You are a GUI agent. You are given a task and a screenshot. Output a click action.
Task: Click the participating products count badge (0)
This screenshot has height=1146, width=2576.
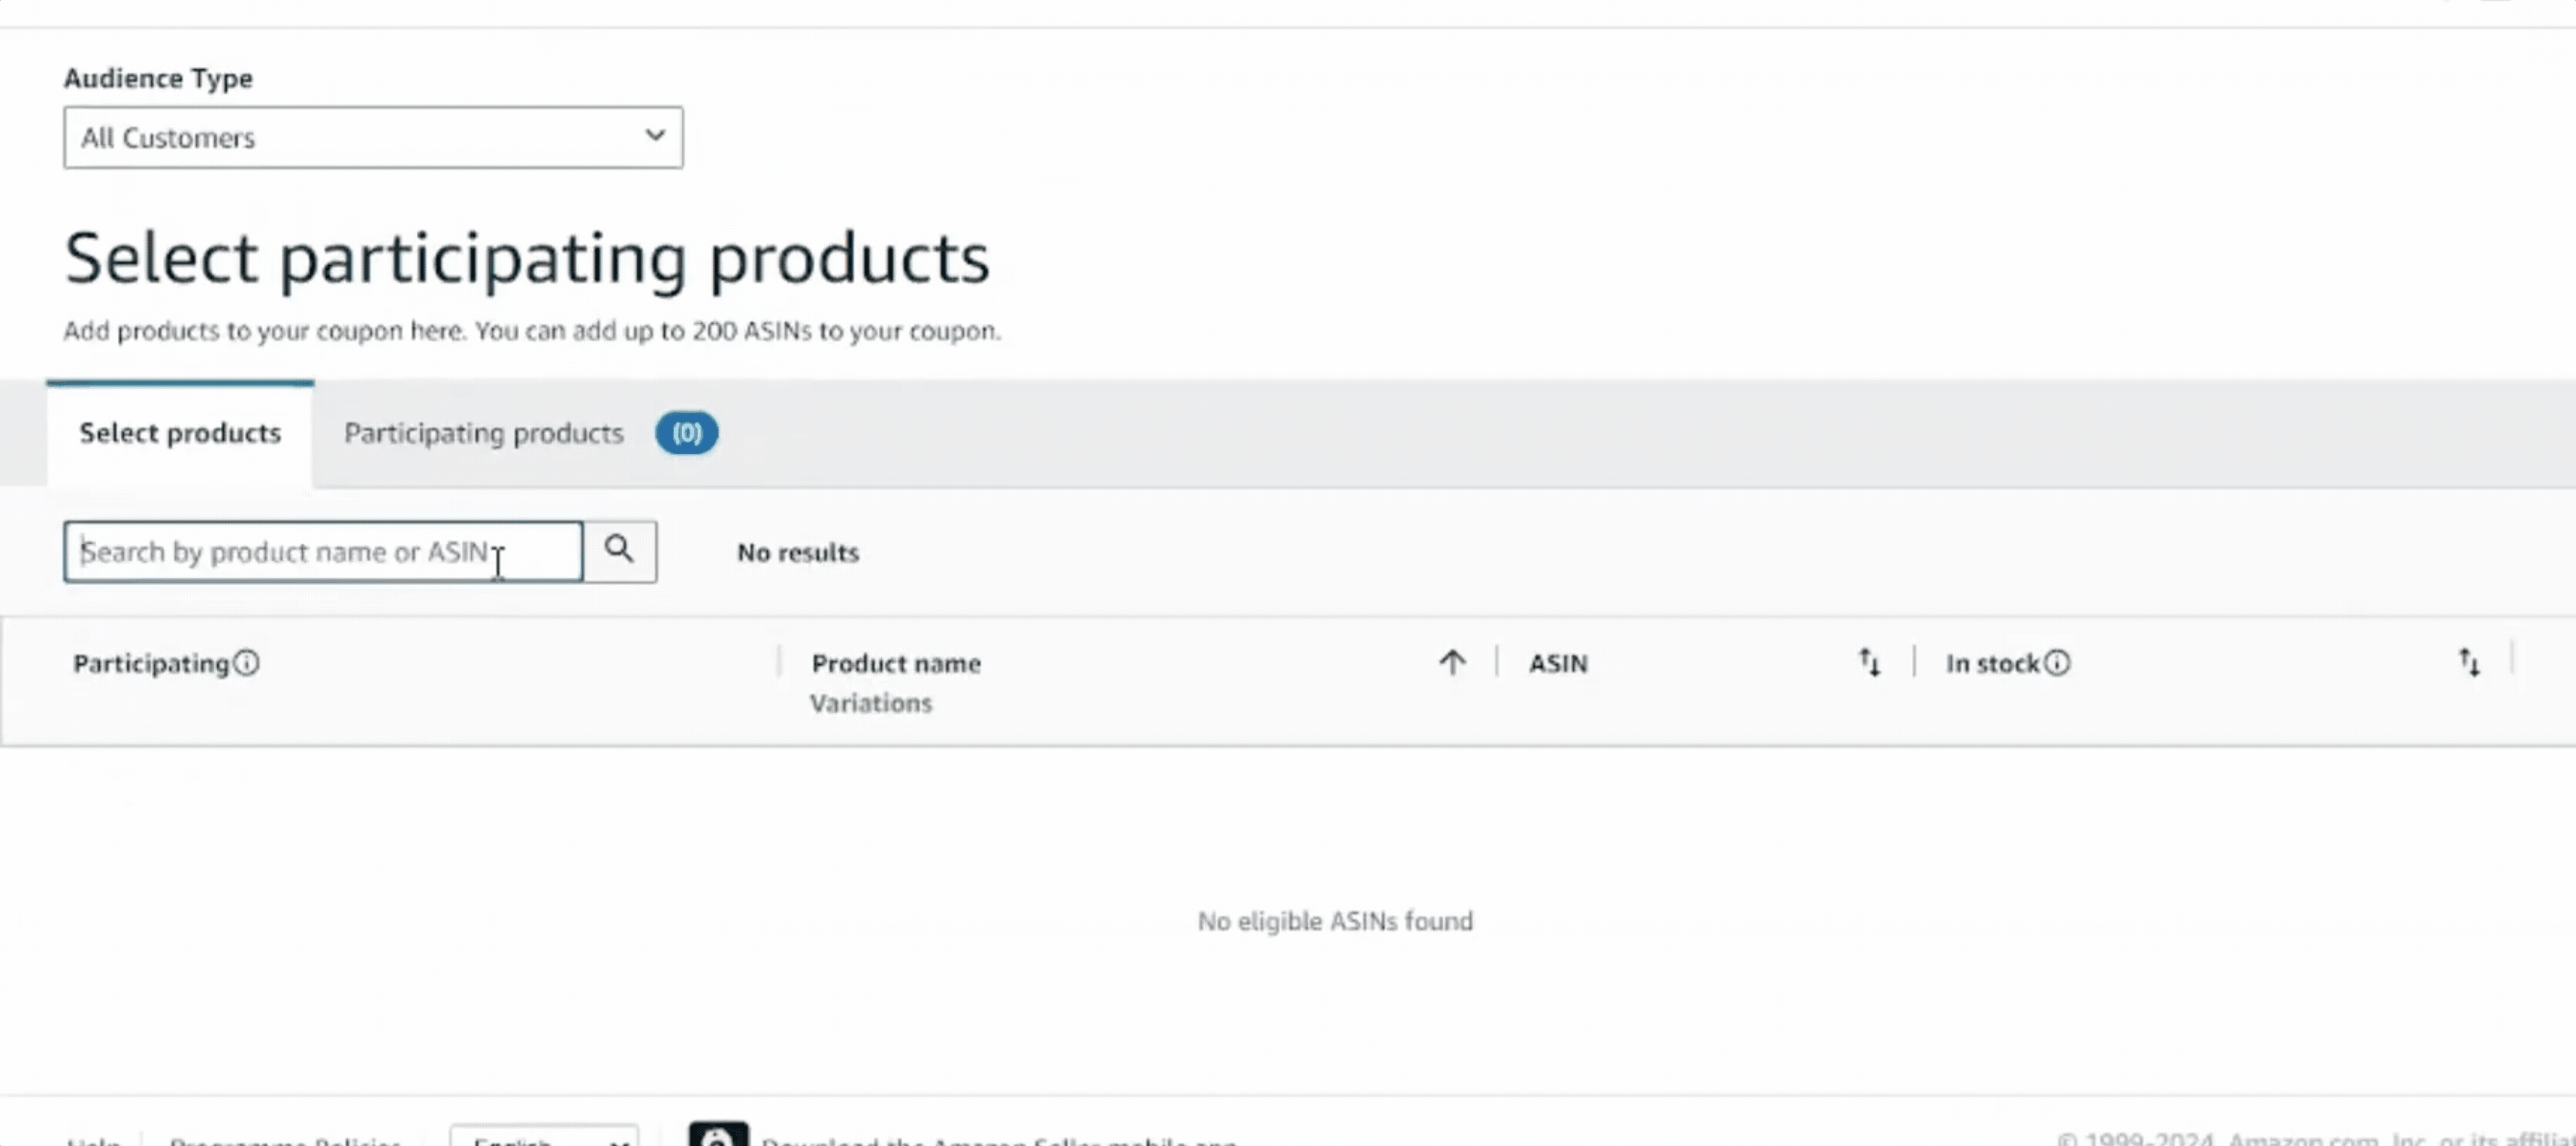coord(686,433)
